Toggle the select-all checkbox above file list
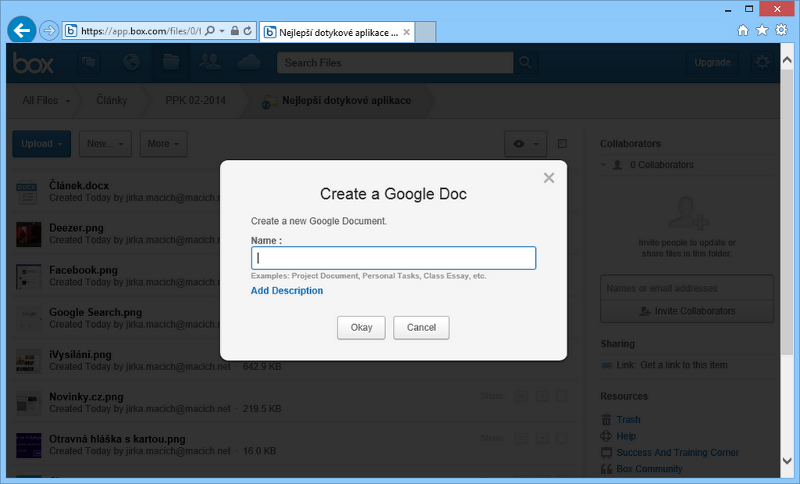This screenshot has height=484, width=800. coord(562,144)
